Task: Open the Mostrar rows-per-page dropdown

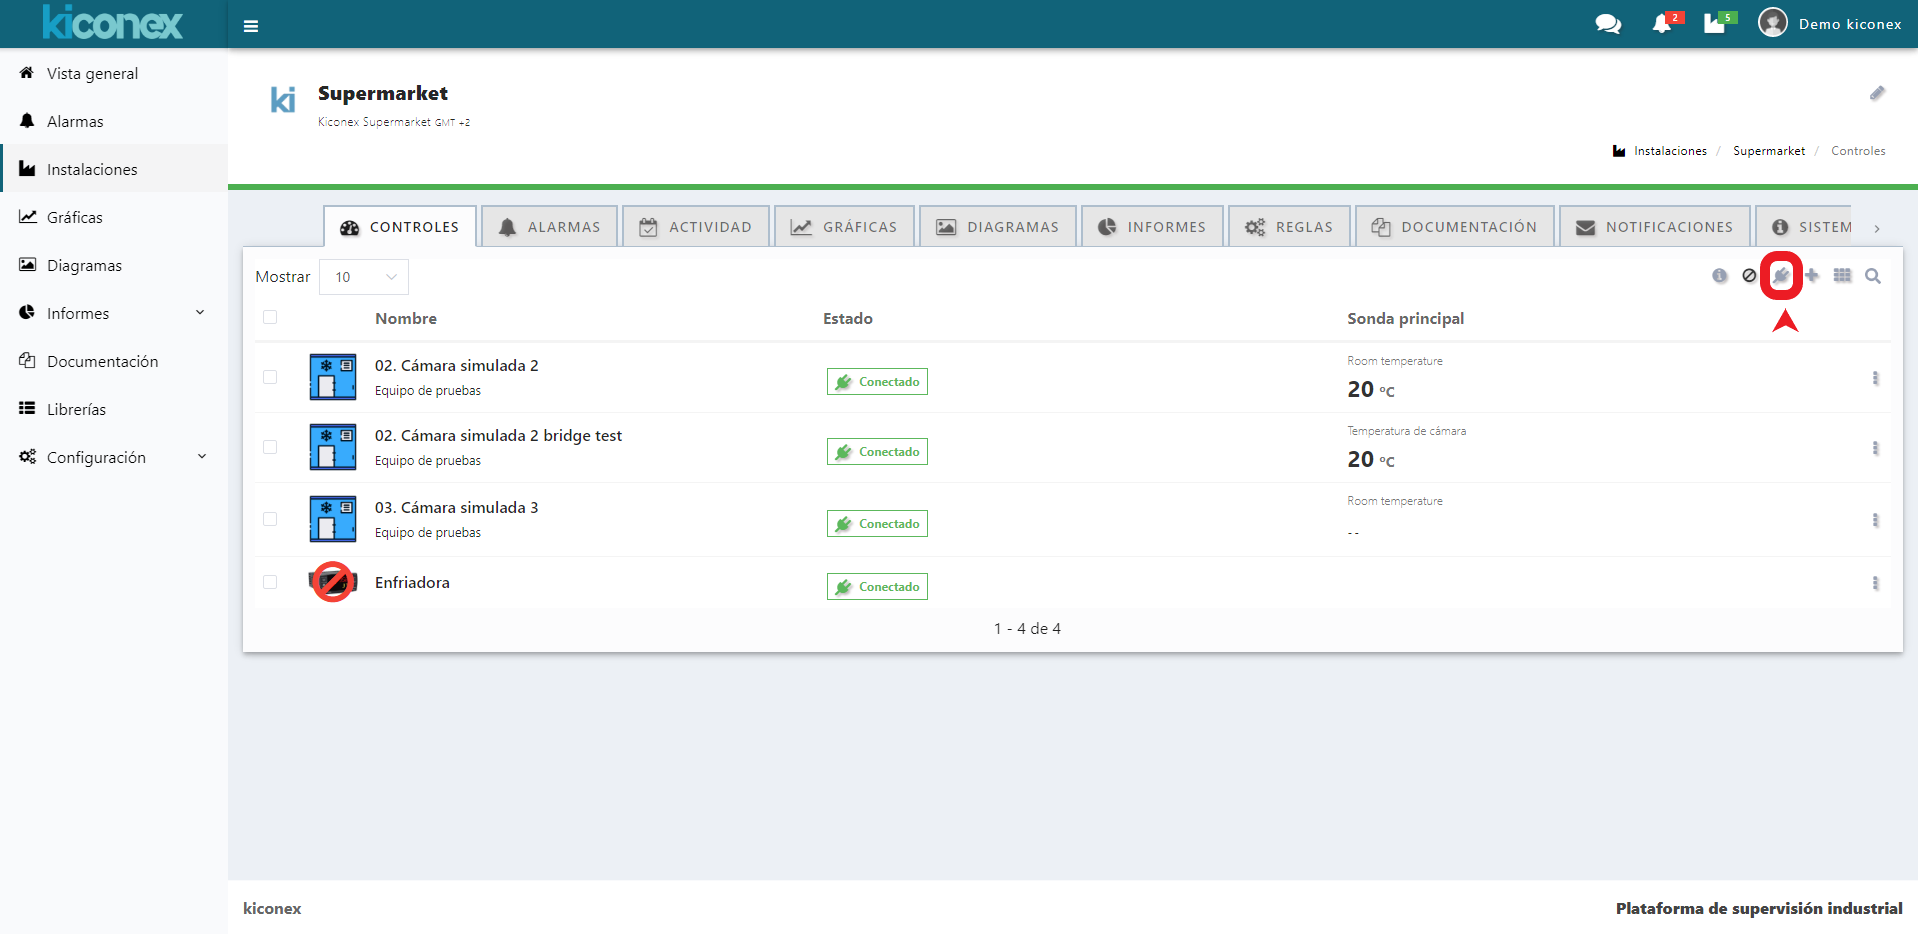Action: click(364, 277)
